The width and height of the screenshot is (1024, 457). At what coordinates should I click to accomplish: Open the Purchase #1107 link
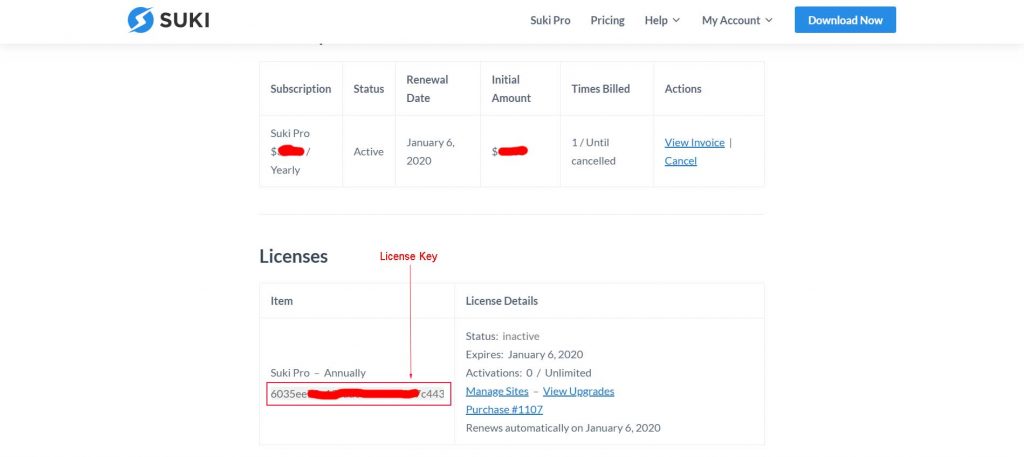(x=504, y=409)
